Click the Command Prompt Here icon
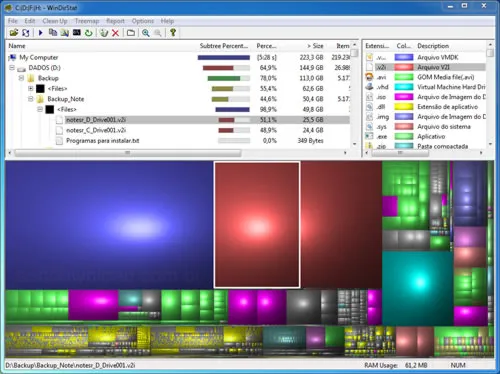 77,33
